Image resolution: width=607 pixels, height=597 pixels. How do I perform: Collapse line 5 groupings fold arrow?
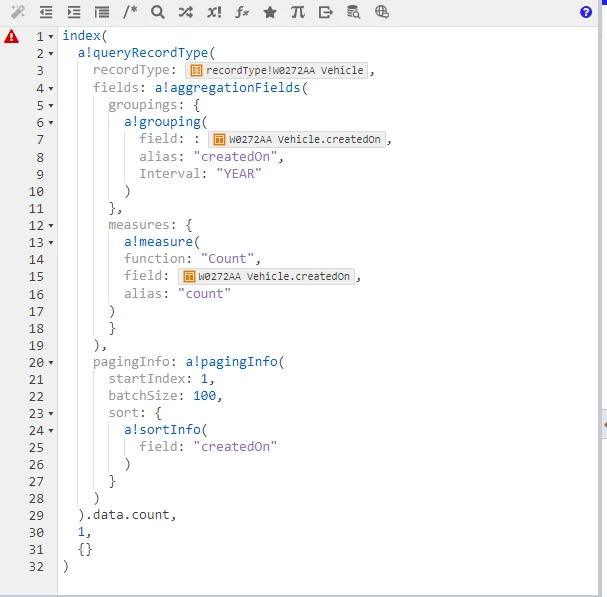pyautogui.click(x=51, y=106)
